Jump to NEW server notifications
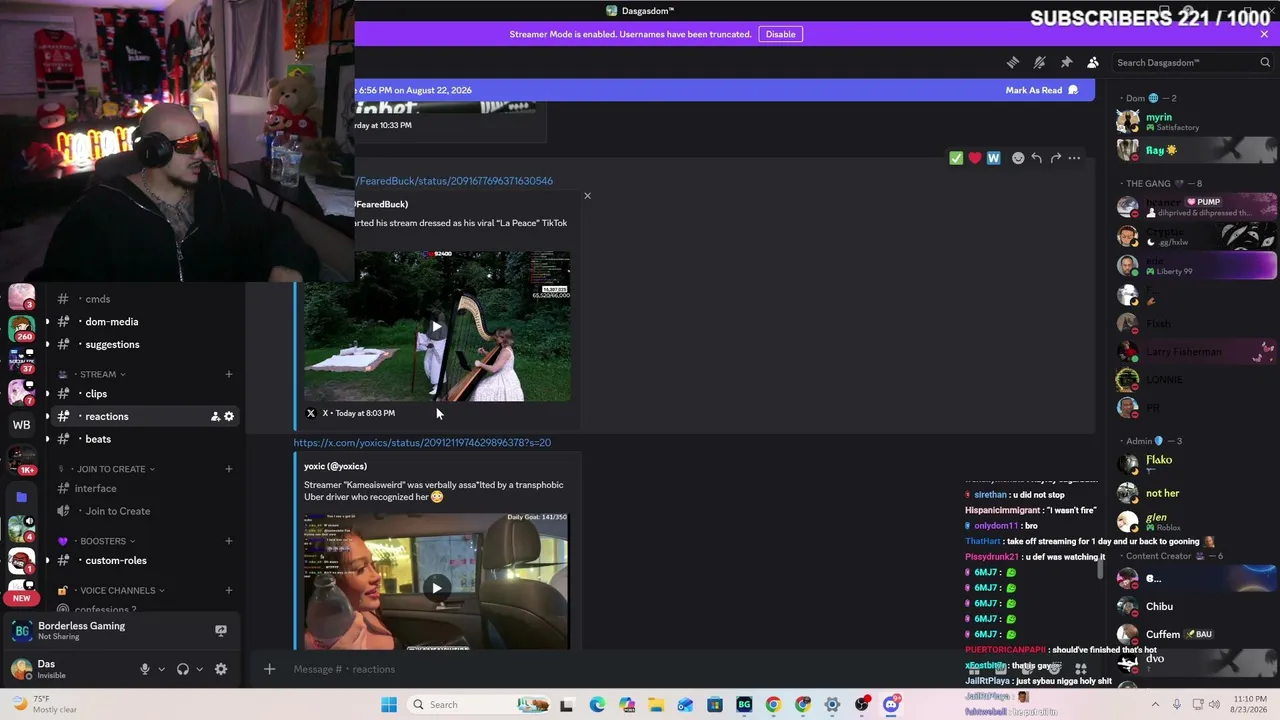 (22, 598)
